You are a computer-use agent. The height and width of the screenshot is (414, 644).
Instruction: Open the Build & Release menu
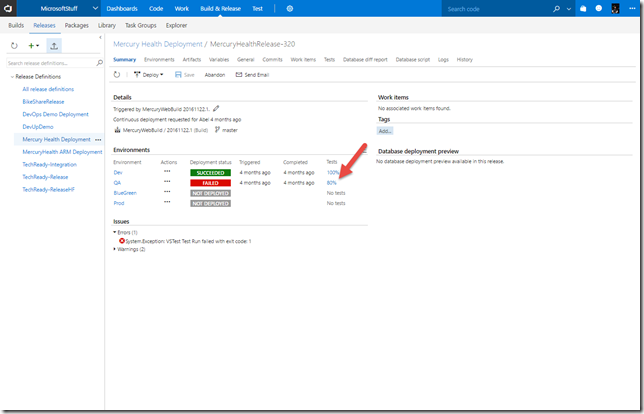pos(218,8)
